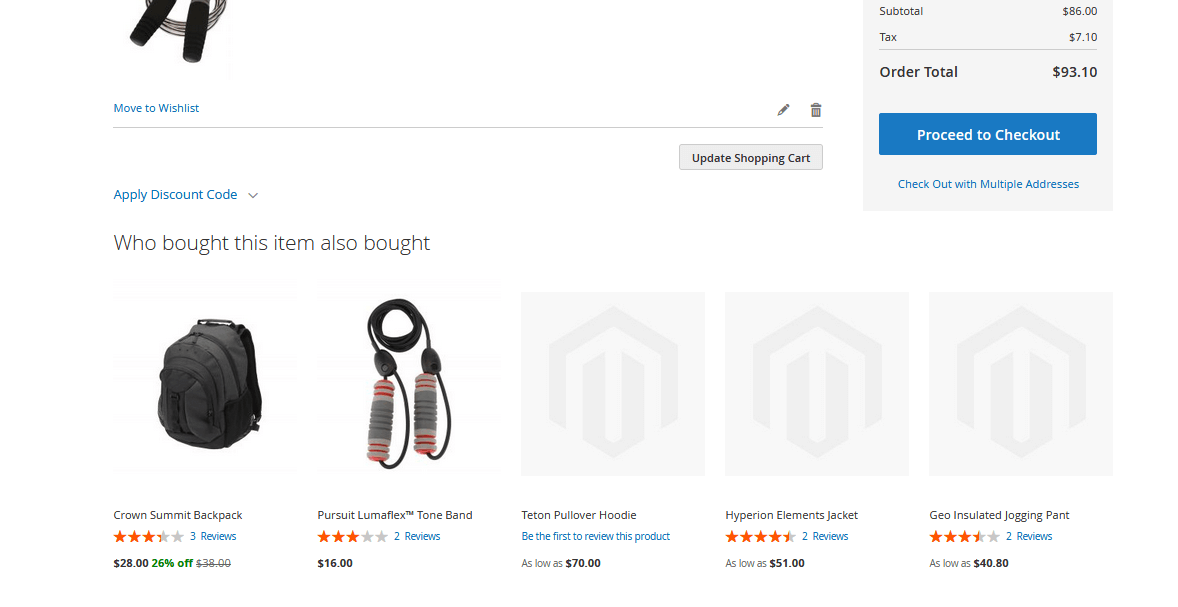Image resolution: width=1178 pixels, height=607 pixels.
Task: Click the Geo Insulated Jogging Pant placeholder image
Action: click(x=1021, y=383)
